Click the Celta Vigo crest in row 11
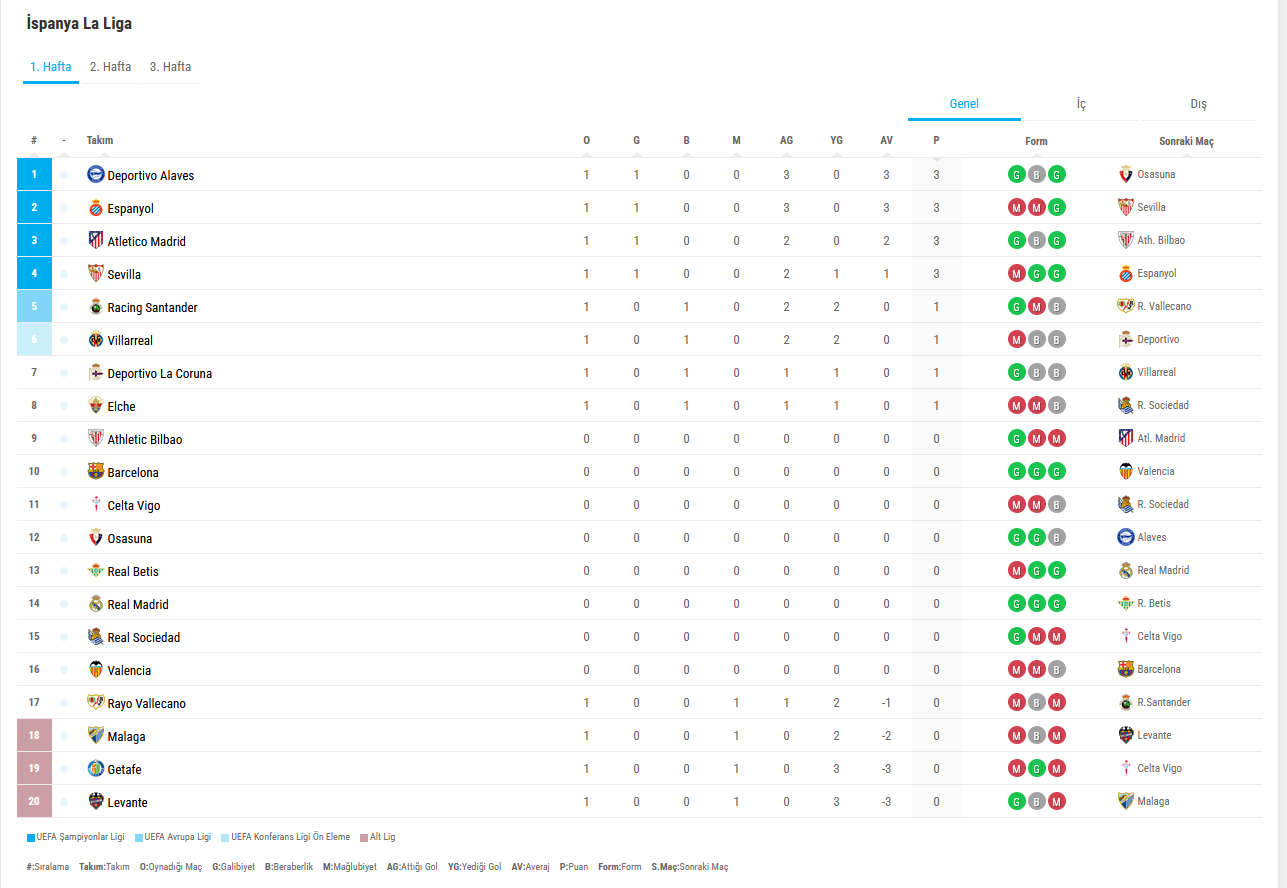 pos(96,504)
